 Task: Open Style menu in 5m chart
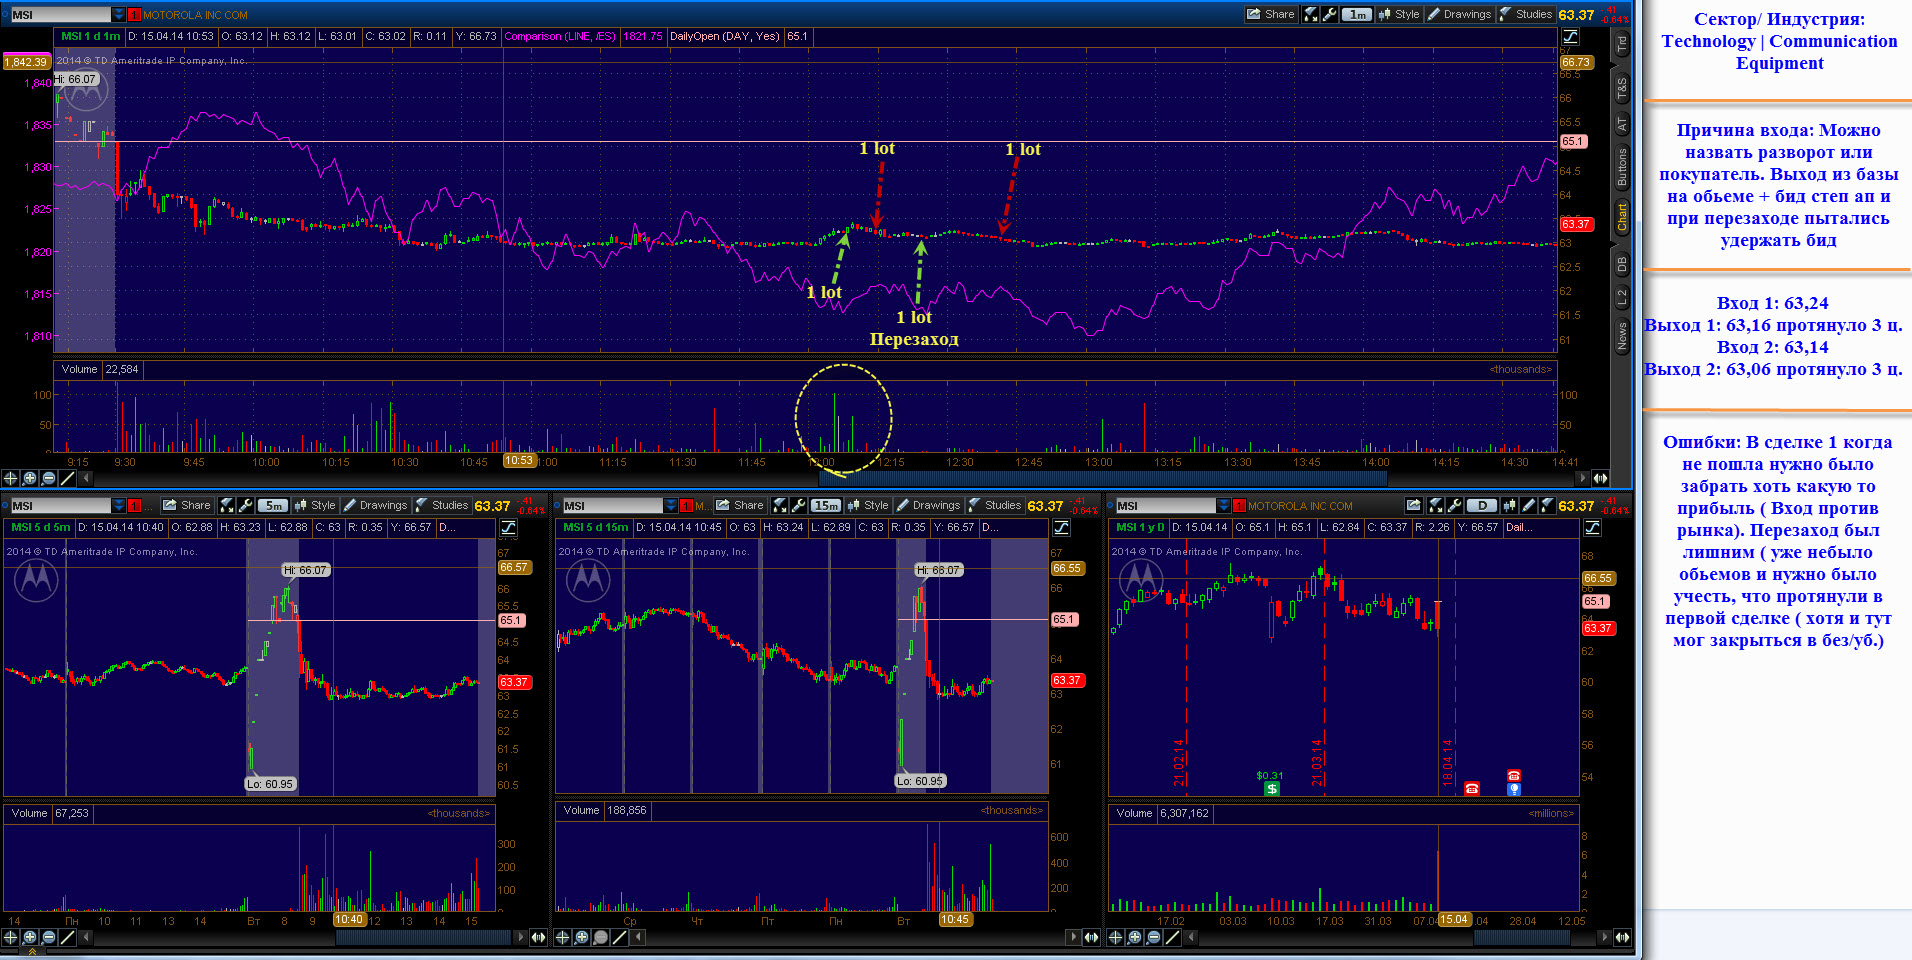(x=314, y=505)
